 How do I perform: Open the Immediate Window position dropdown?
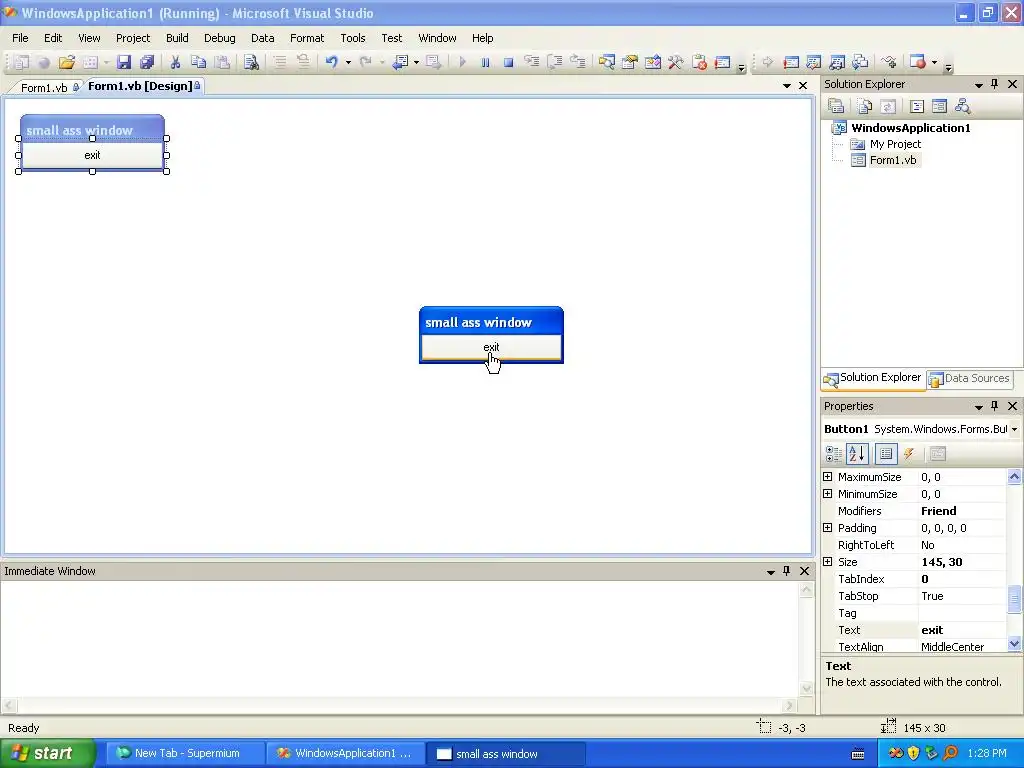coord(771,571)
